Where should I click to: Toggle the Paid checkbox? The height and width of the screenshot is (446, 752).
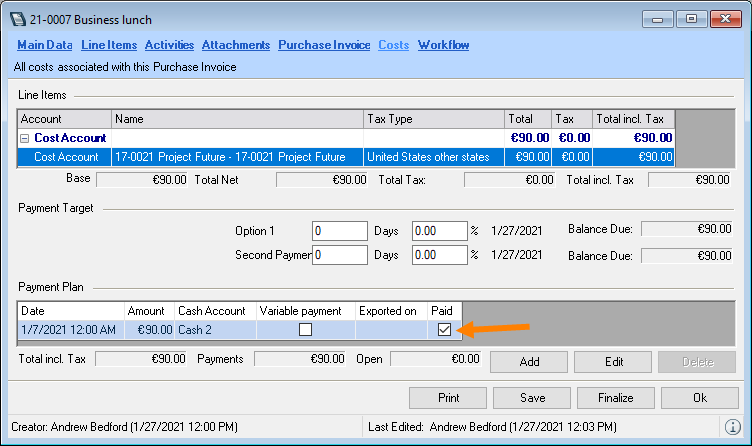coord(444,330)
